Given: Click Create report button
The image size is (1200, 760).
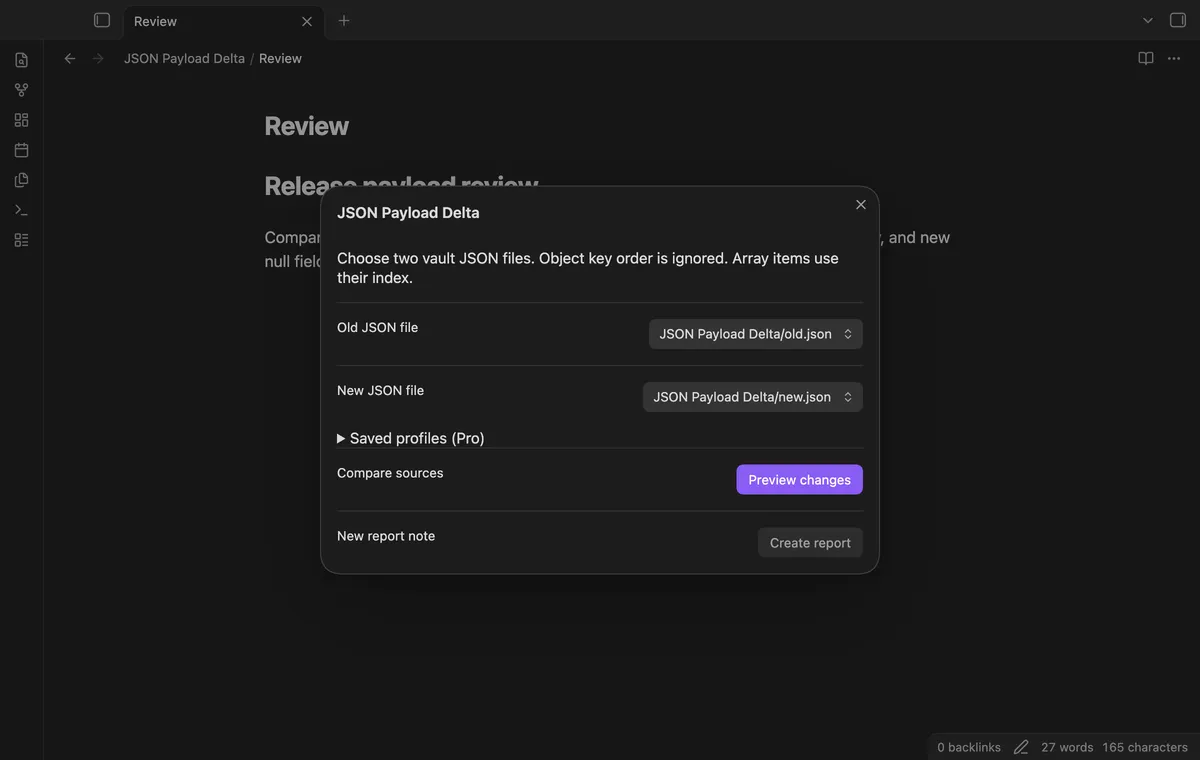Looking at the screenshot, I should pyautogui.click(x=810, y=543).
